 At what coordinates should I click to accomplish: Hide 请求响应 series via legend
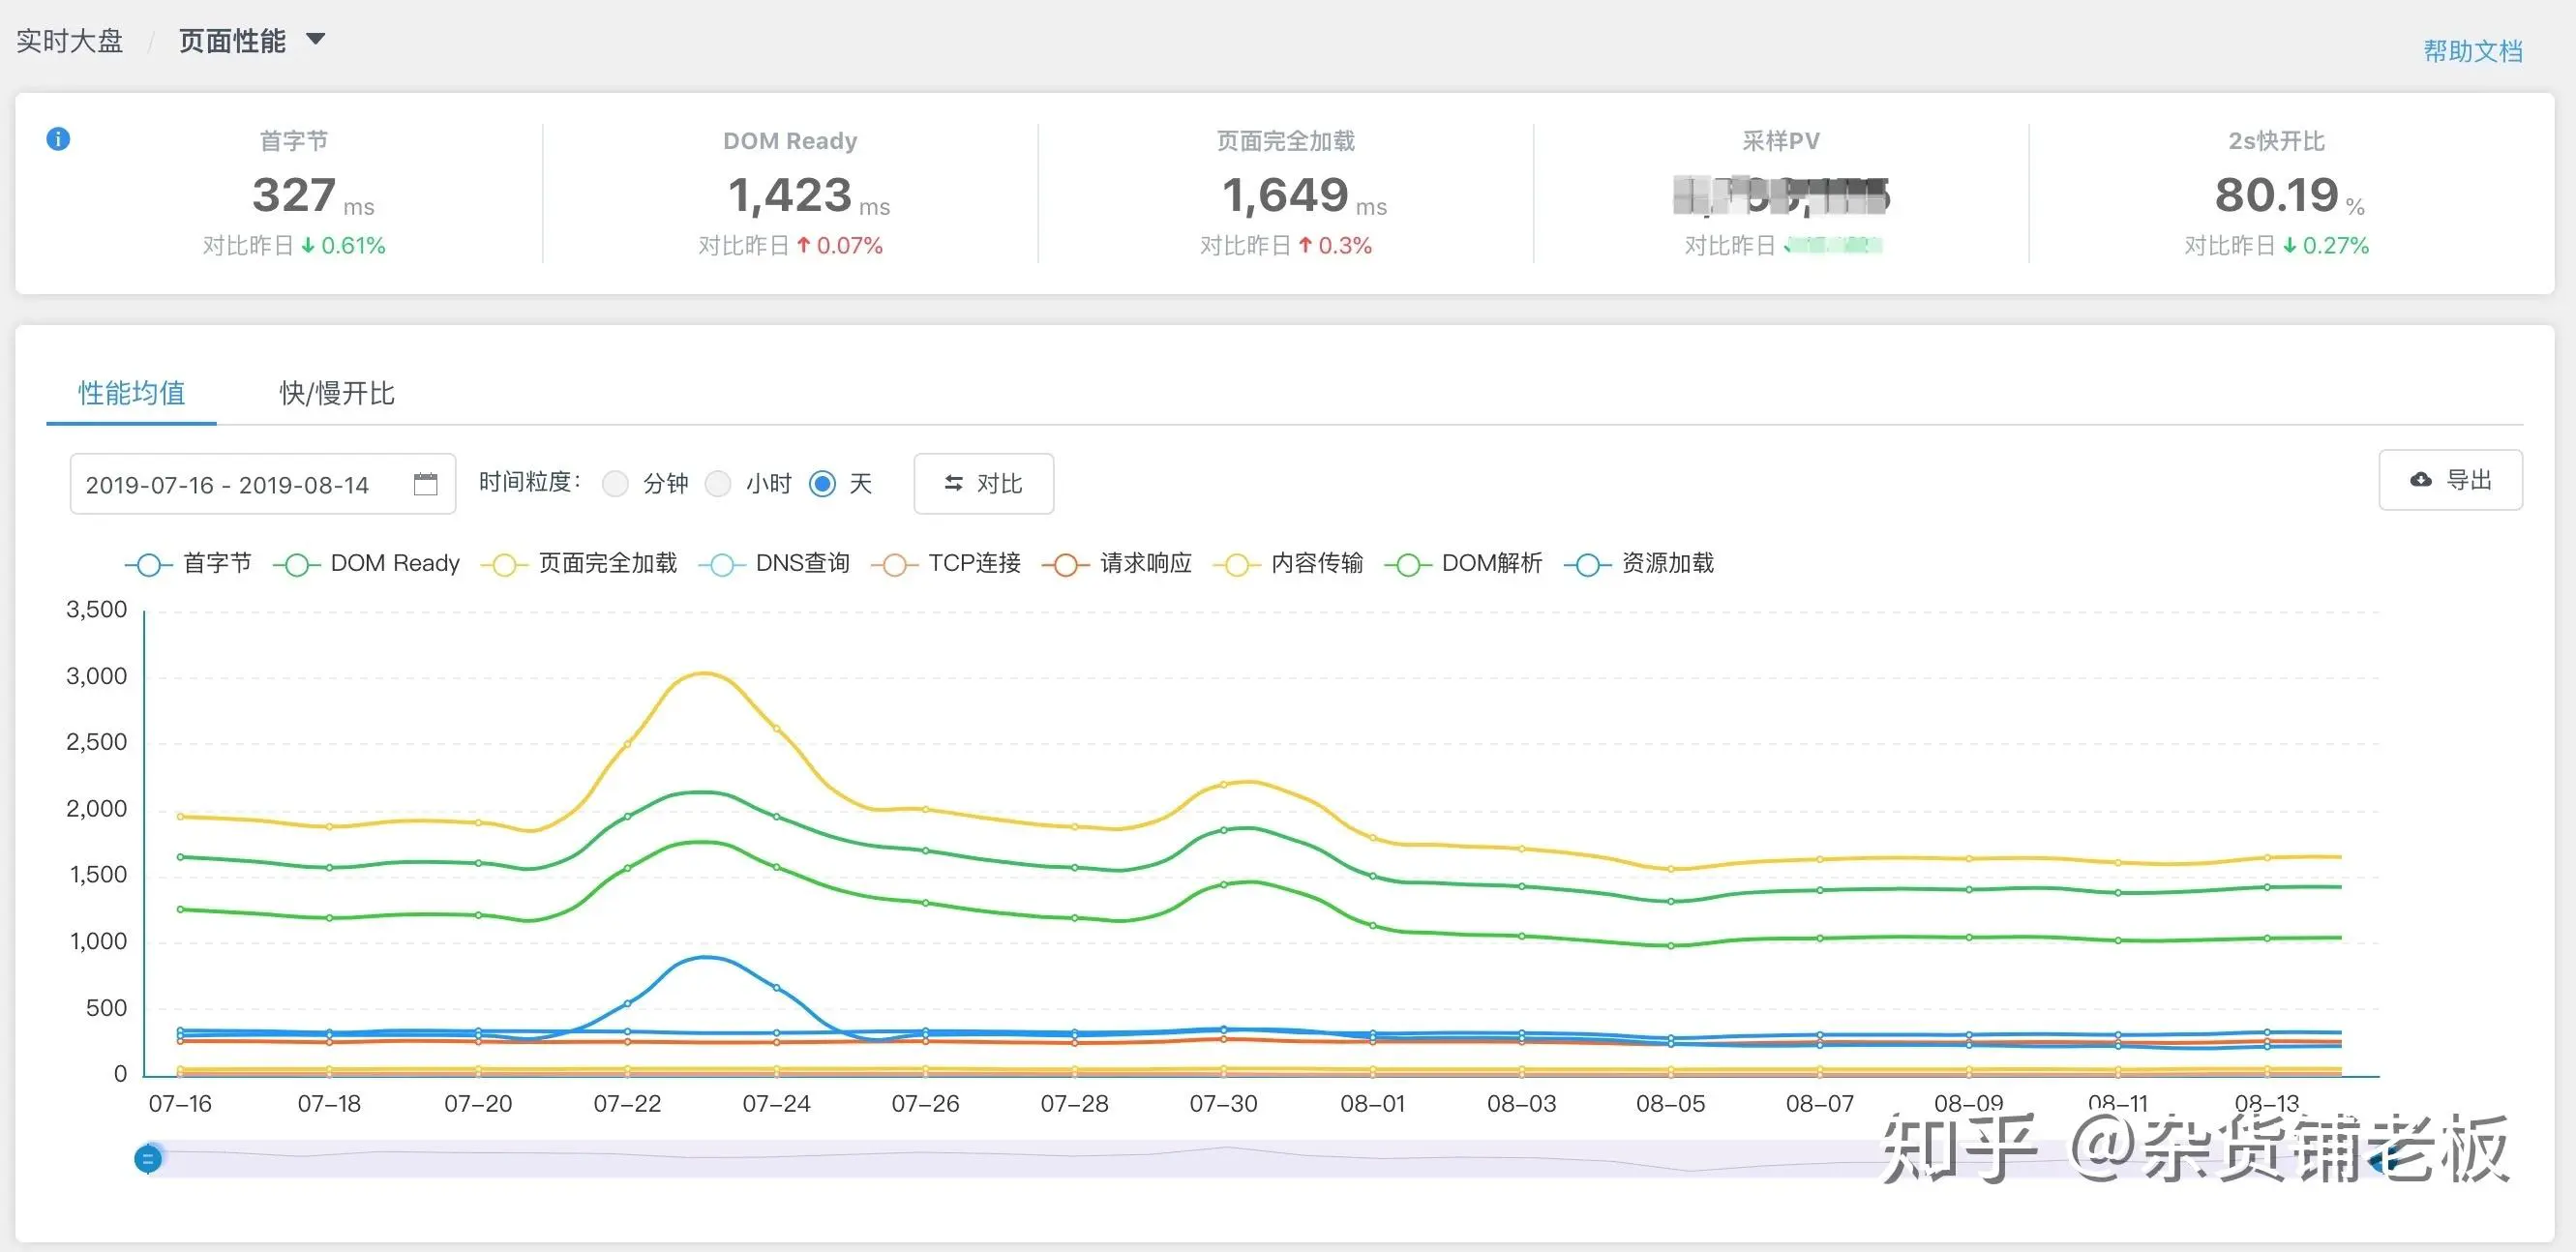[1065, 565]
